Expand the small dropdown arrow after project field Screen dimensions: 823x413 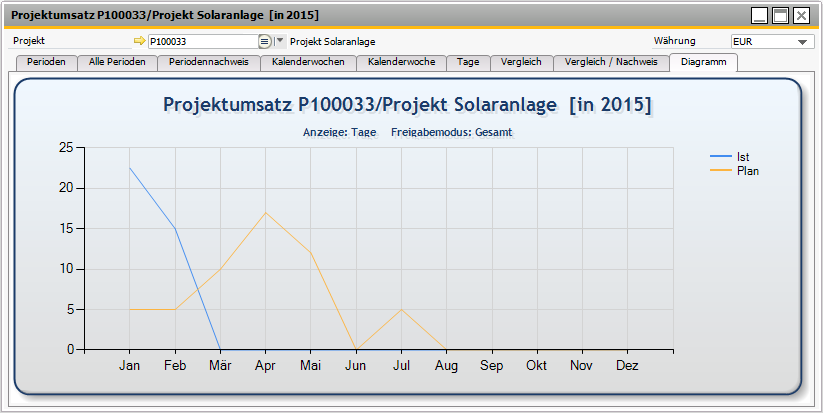(279, 42)
